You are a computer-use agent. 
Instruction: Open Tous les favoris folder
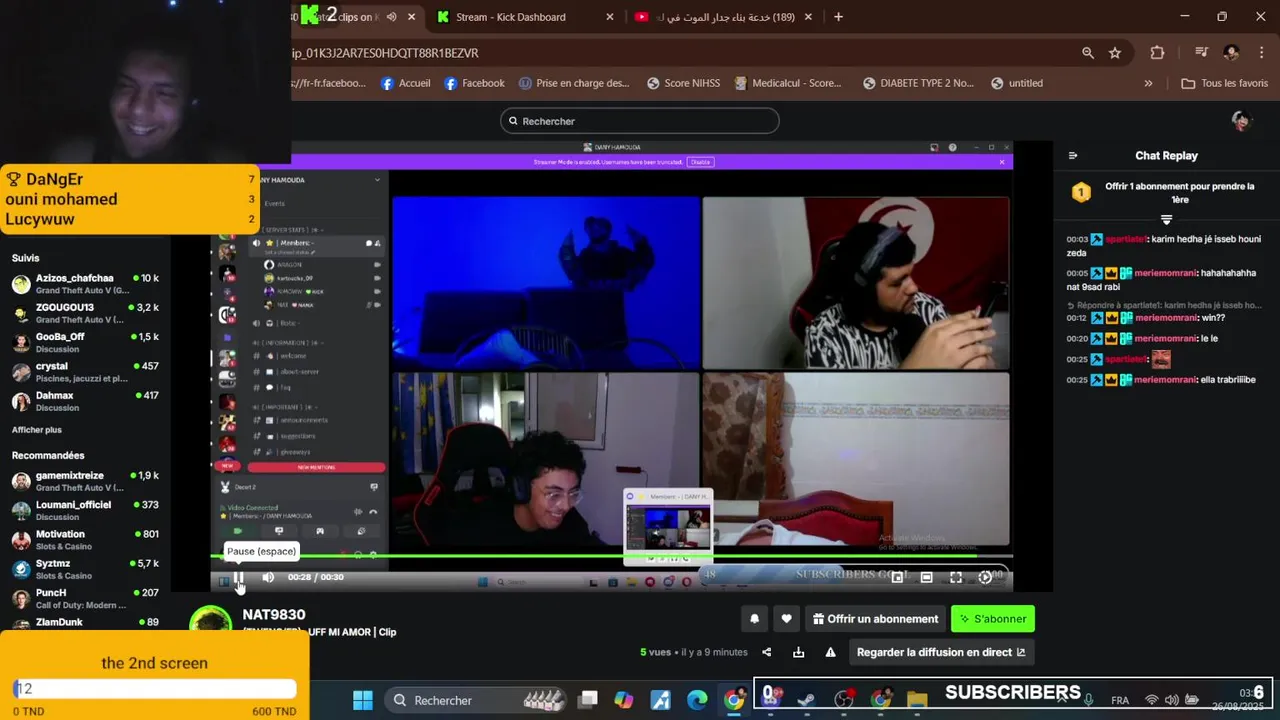[1224, 84]
